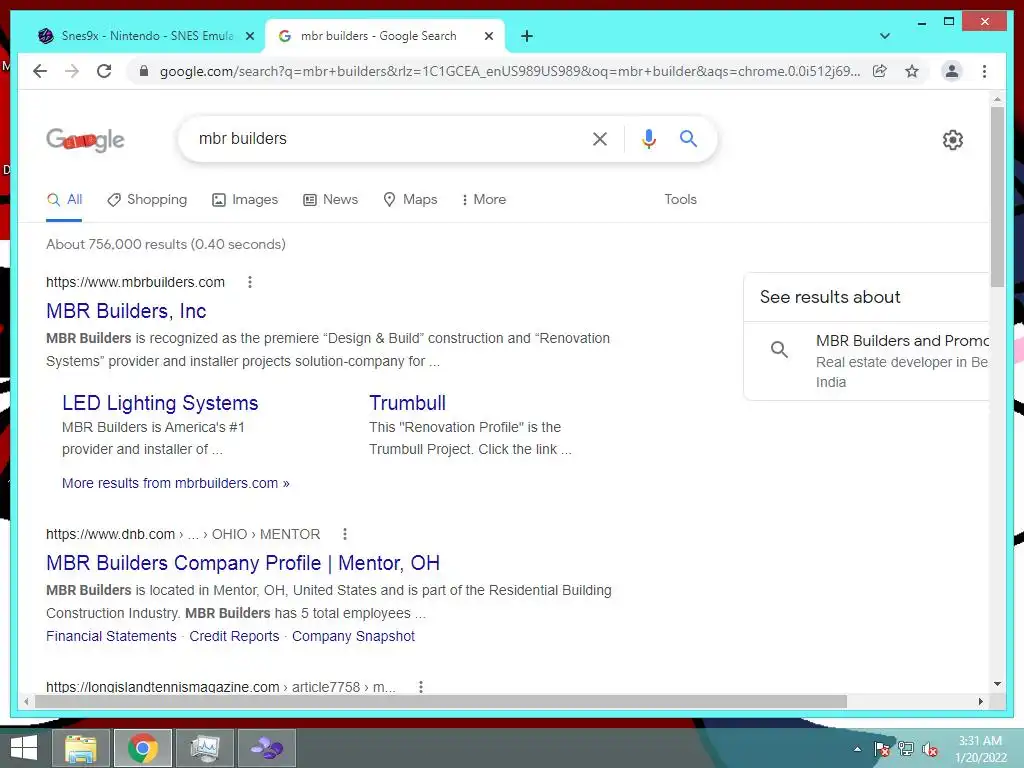The width and height of the screenshot is (1024, 768).
Task: Click the About 756,000 results text
Action: click(x=166, y=244)
